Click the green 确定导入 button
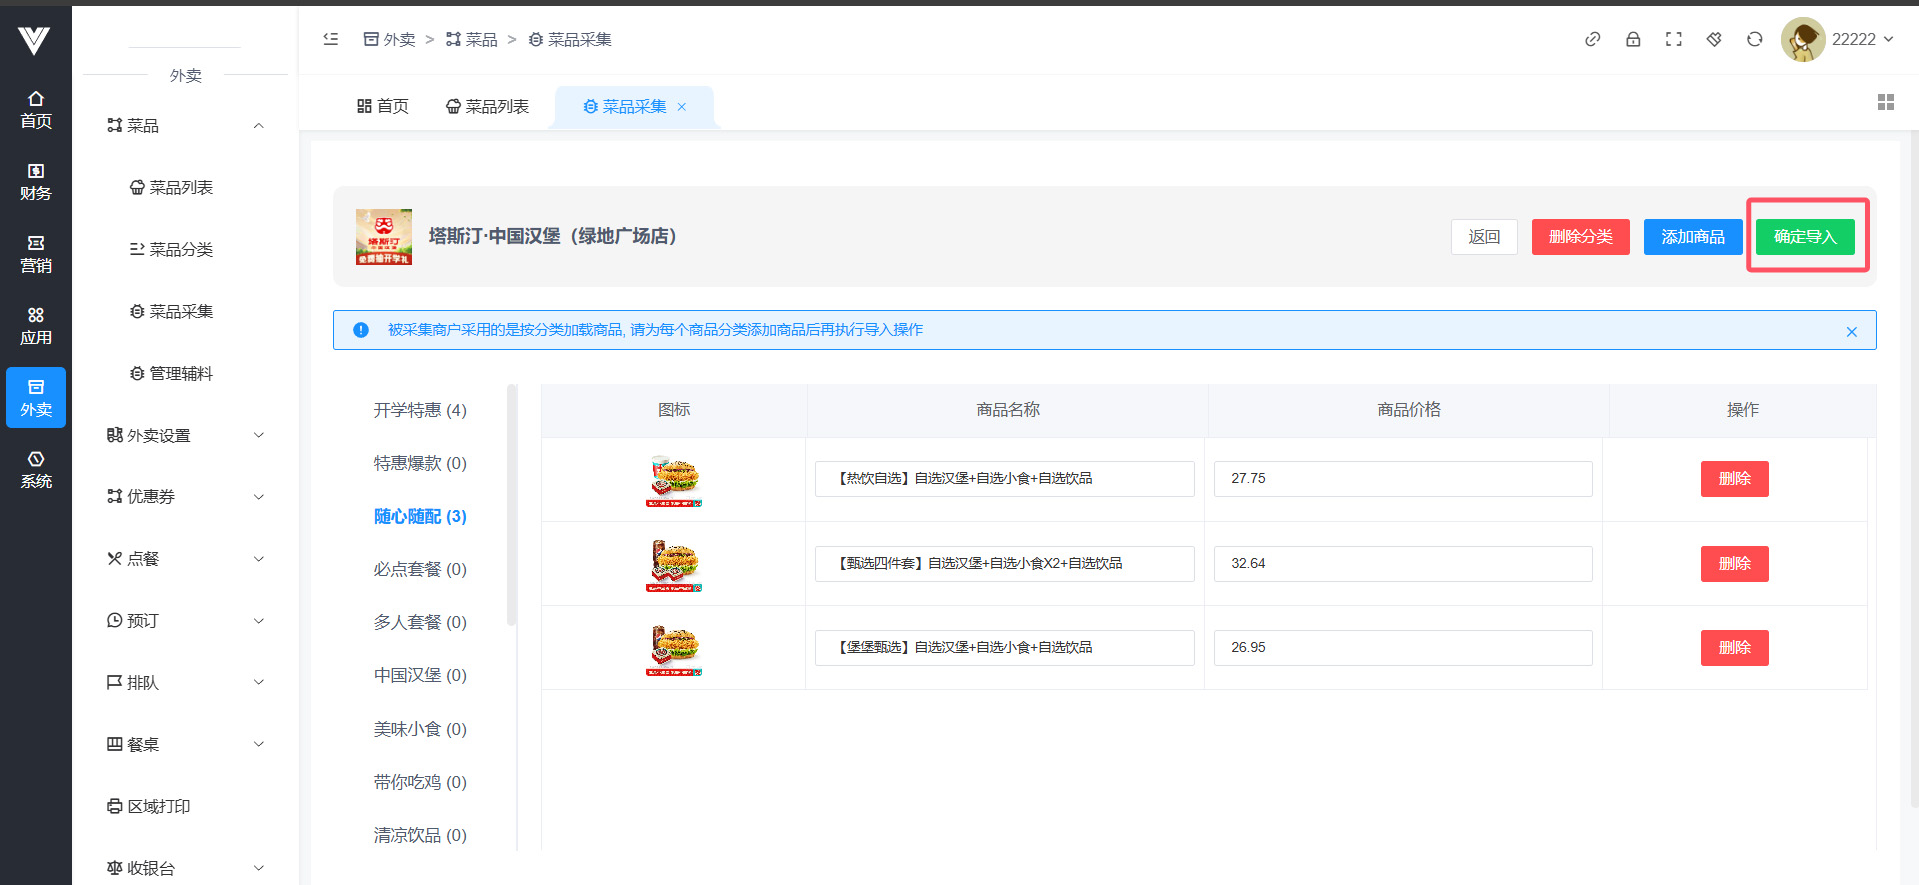1919x885 pixels. point(1804,237)
